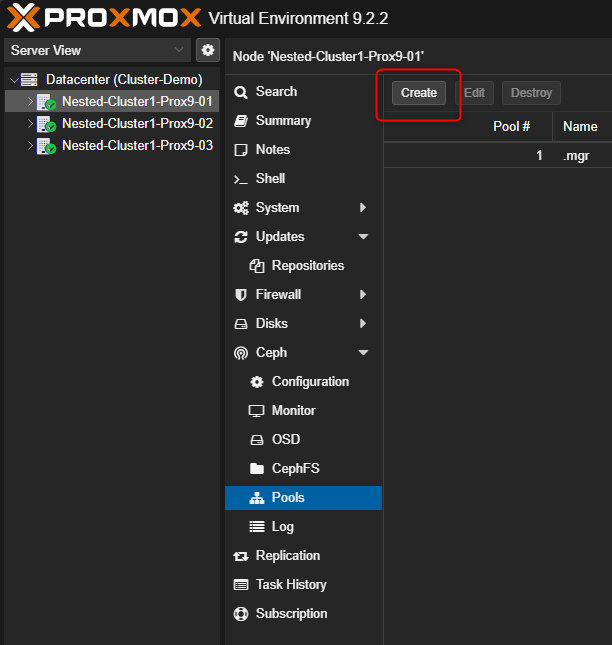
Task: Click the Proxmox logo
Action: [104, 18]
